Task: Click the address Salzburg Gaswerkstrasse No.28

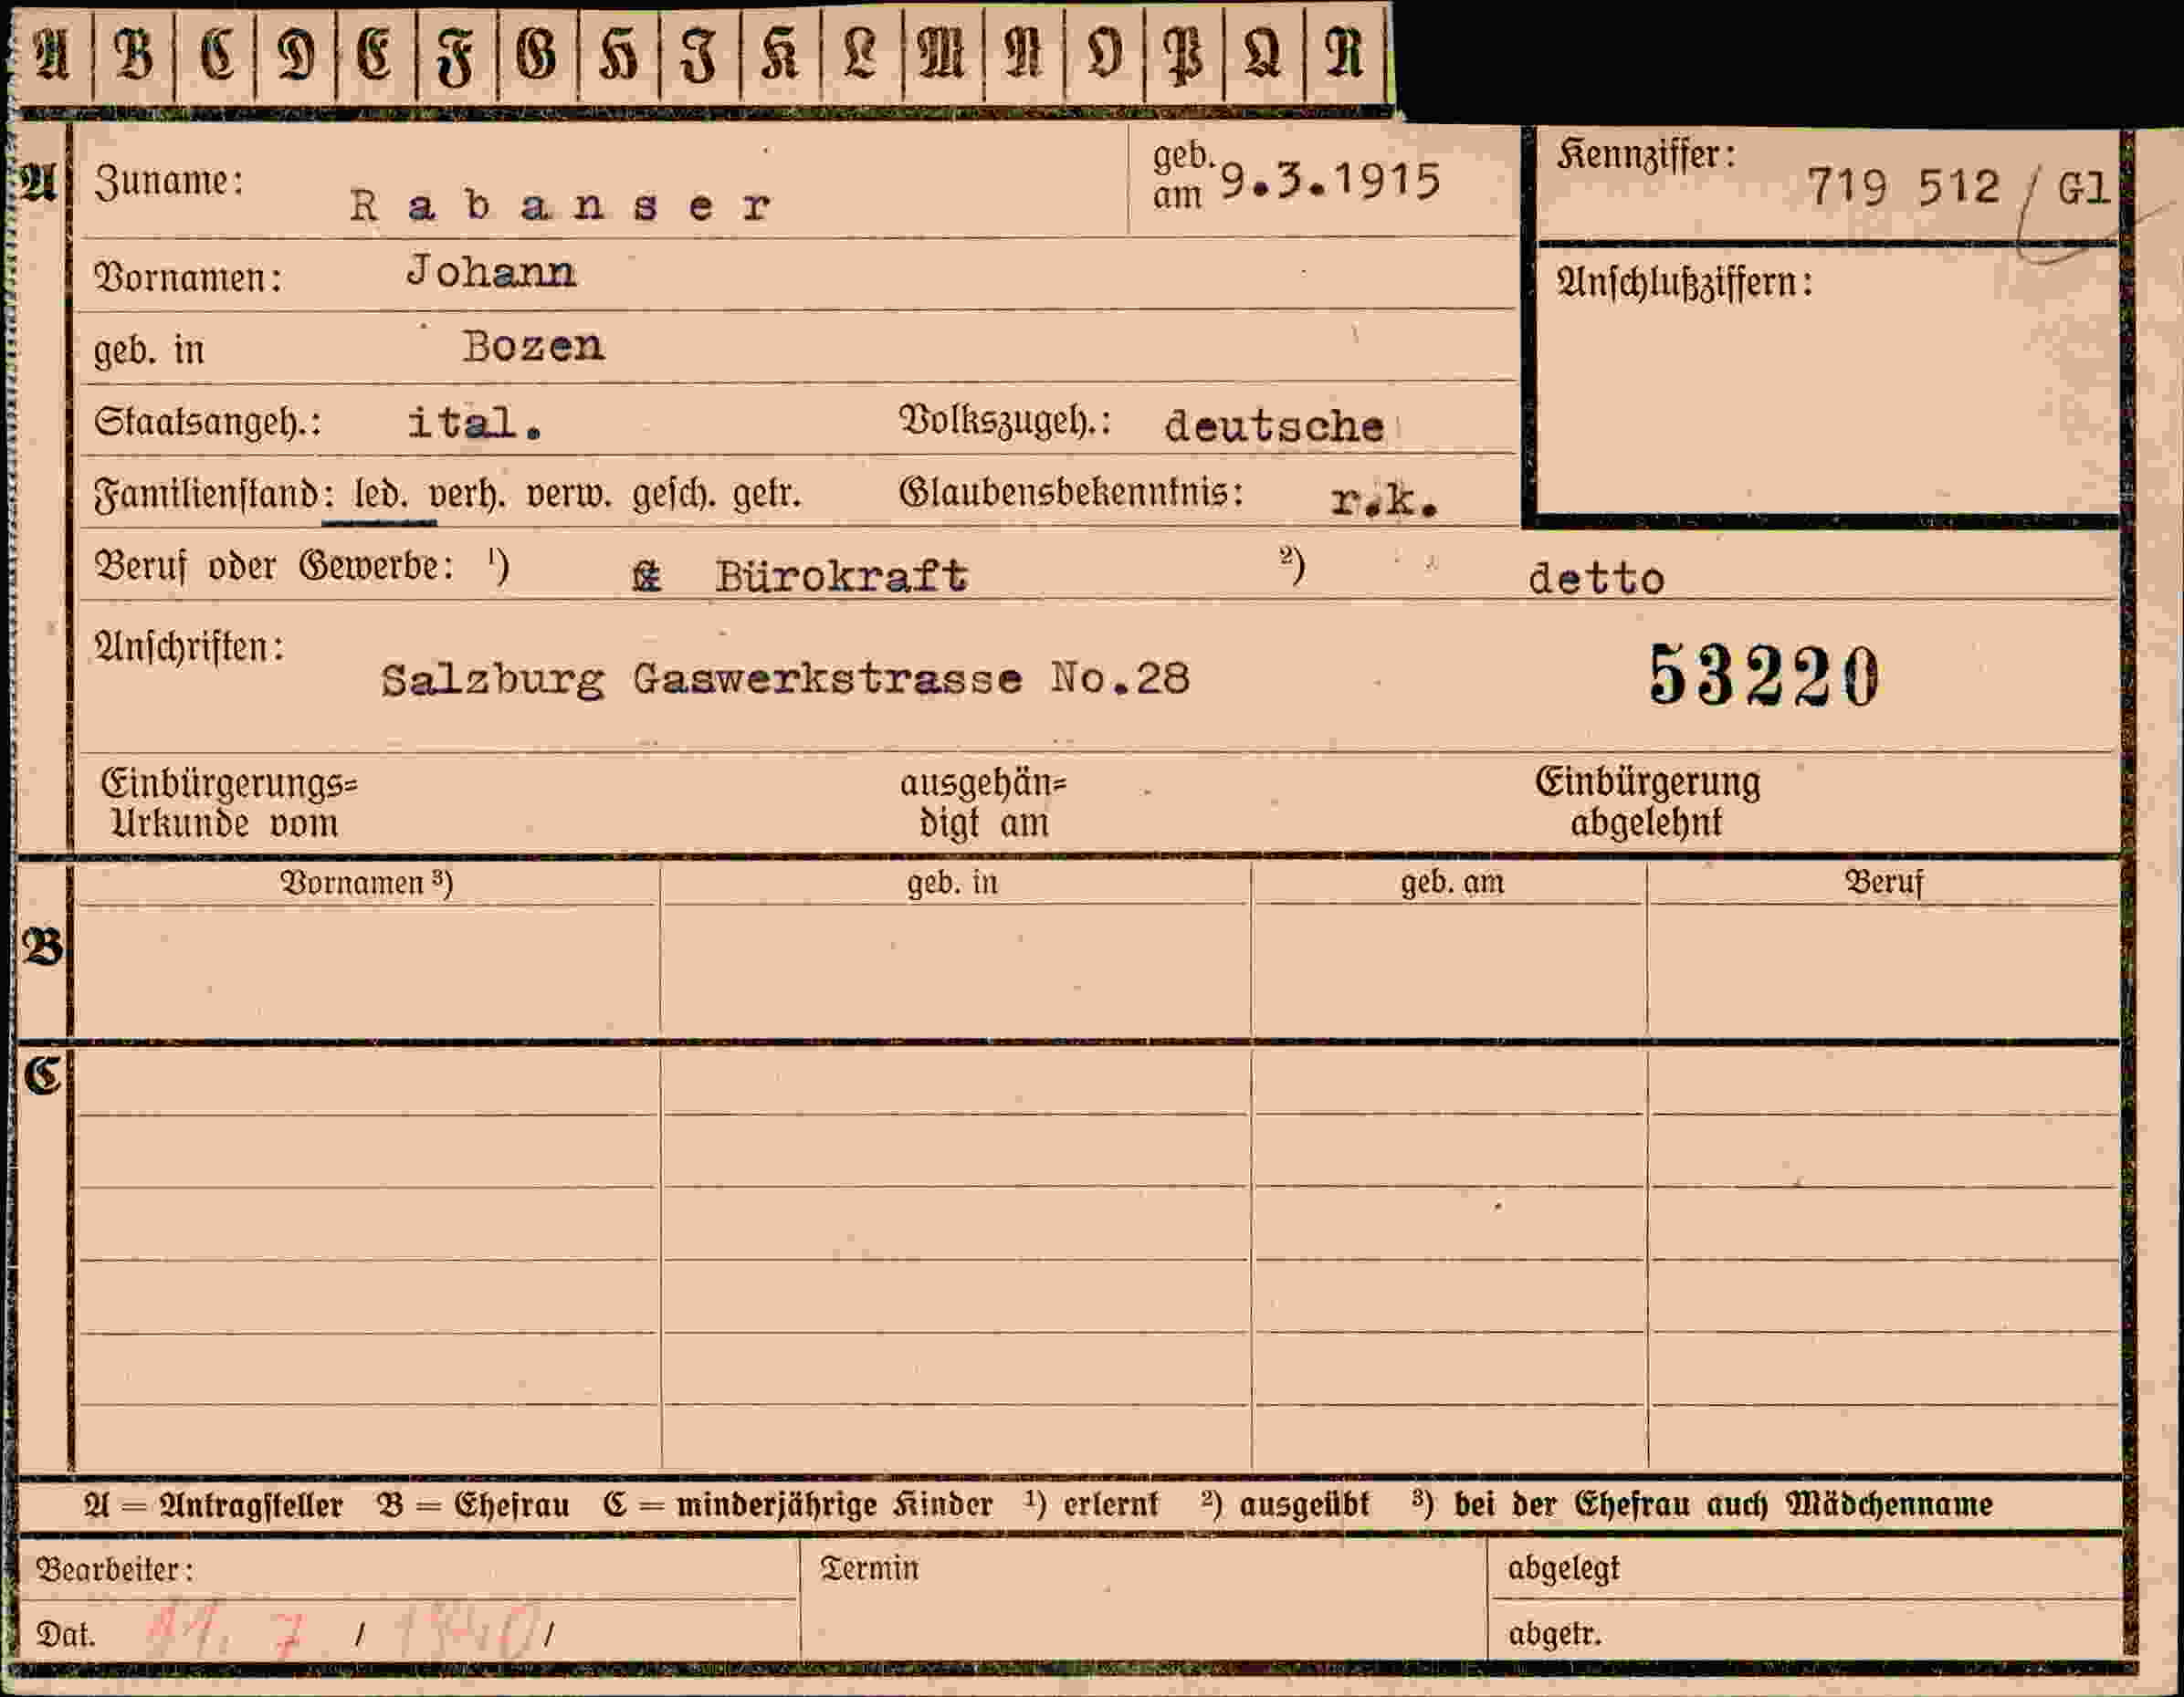Action: pos(785,680)
